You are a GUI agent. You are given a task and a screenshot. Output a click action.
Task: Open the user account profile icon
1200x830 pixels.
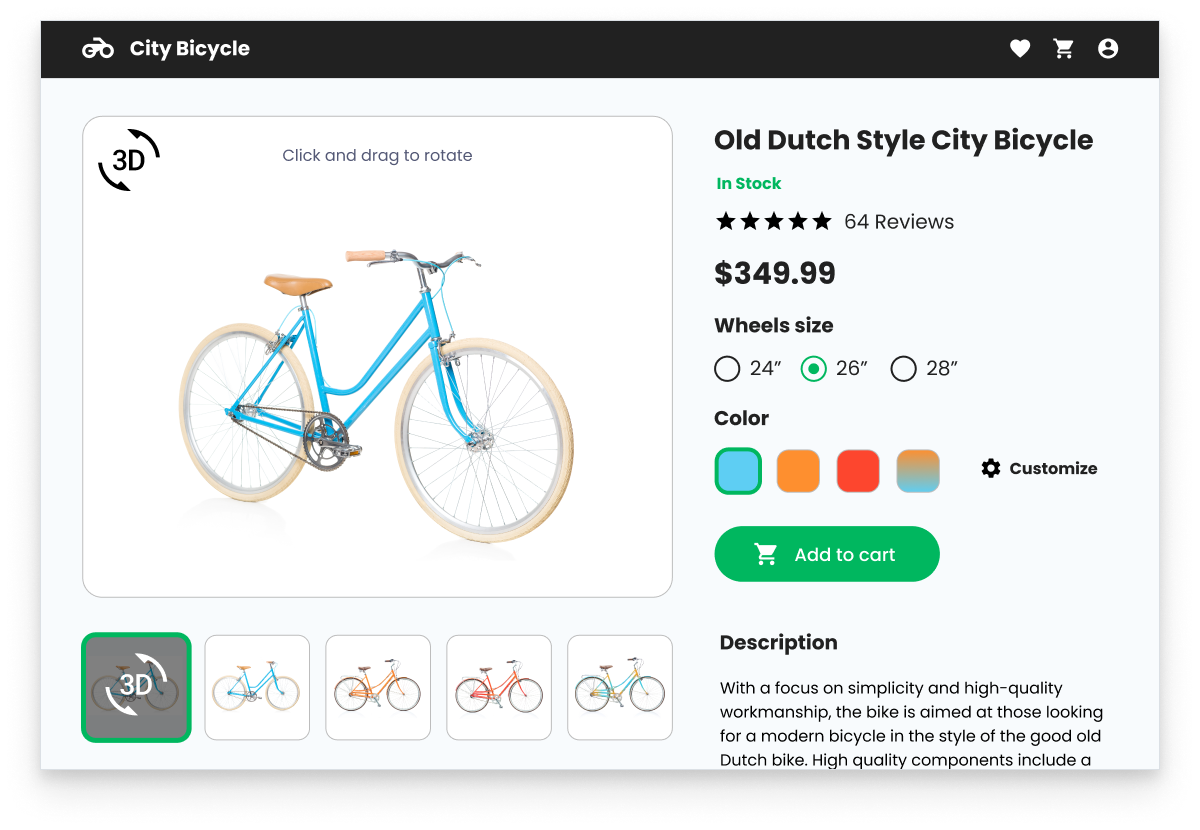point(1107,48)
